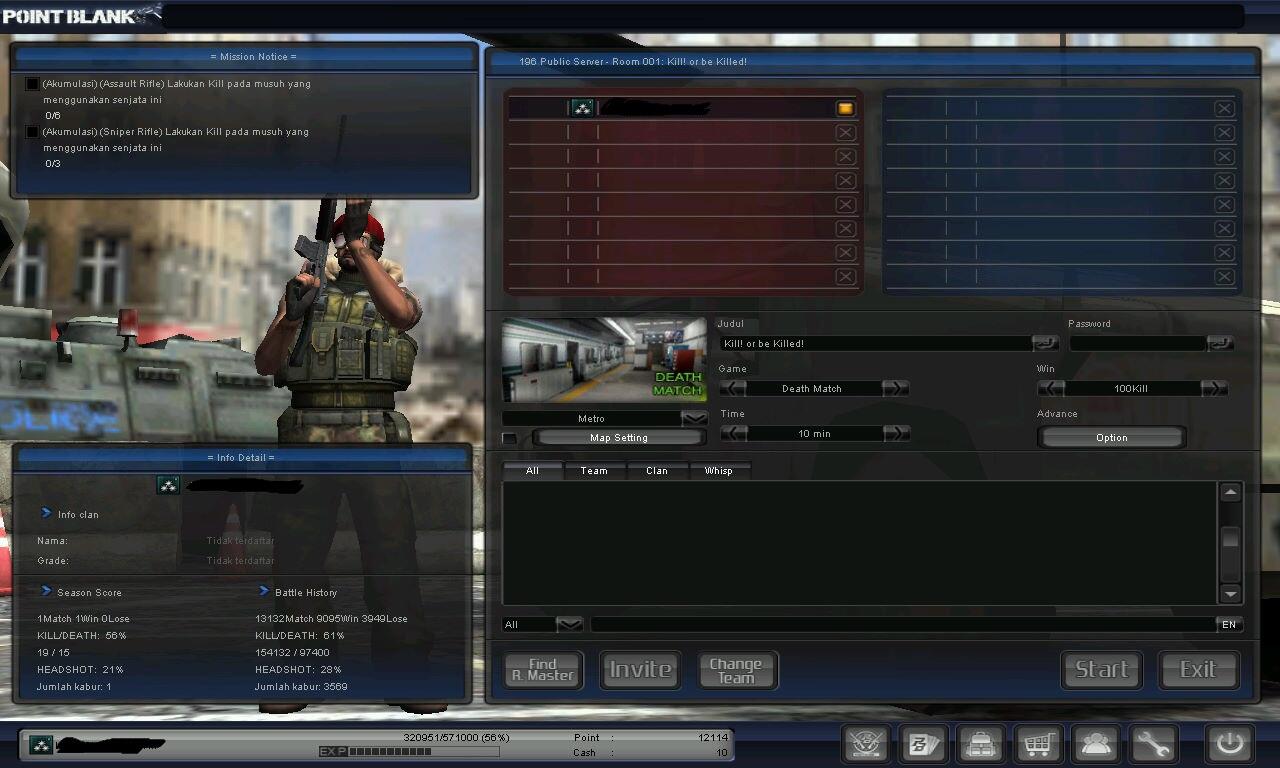Click the chat scrollbar thumb
The width and height of the screenshot is (1280, 768).
[x=1231, y=540]
